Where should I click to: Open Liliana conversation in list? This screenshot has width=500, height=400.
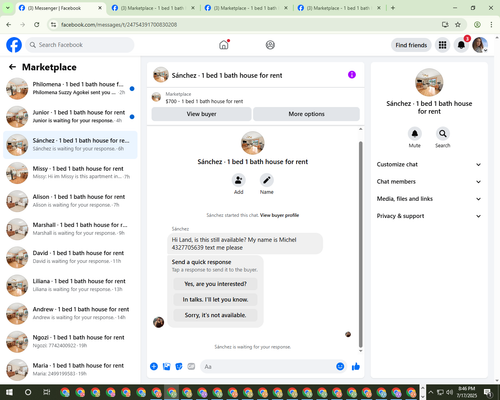coord(70,285)
